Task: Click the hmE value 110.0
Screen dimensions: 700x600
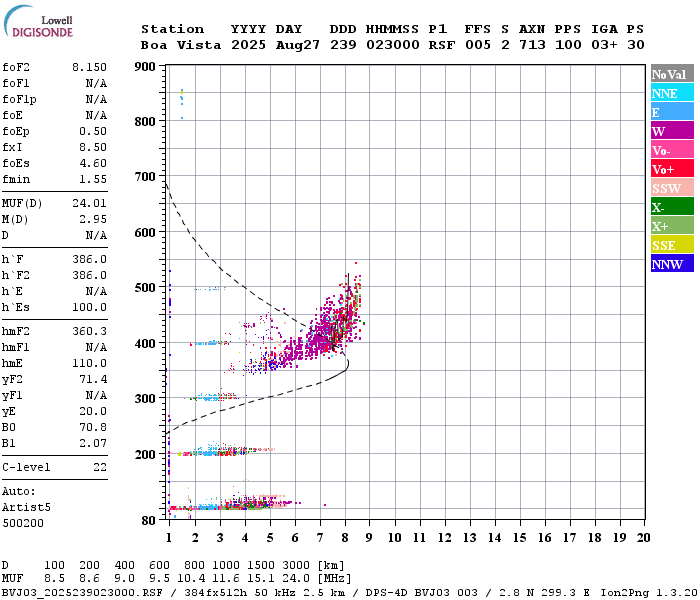Action: [x=89, y=363]
